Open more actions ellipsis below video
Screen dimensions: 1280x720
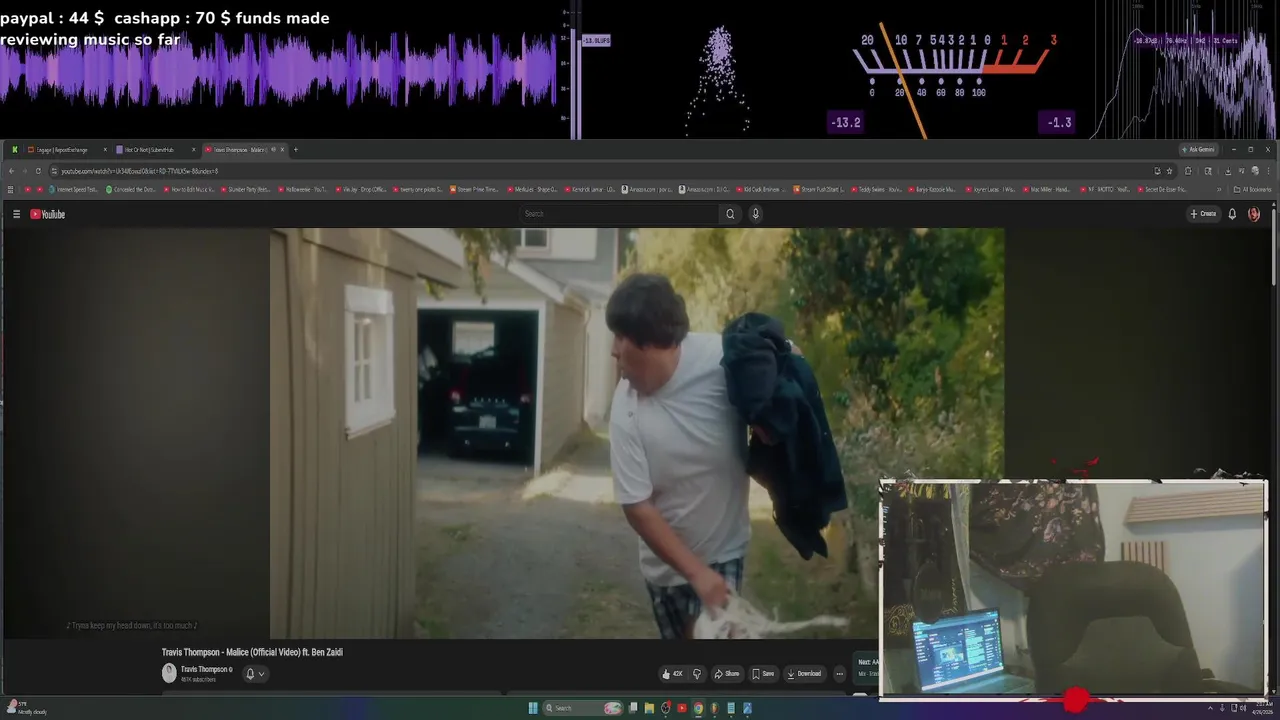[839, 674]
